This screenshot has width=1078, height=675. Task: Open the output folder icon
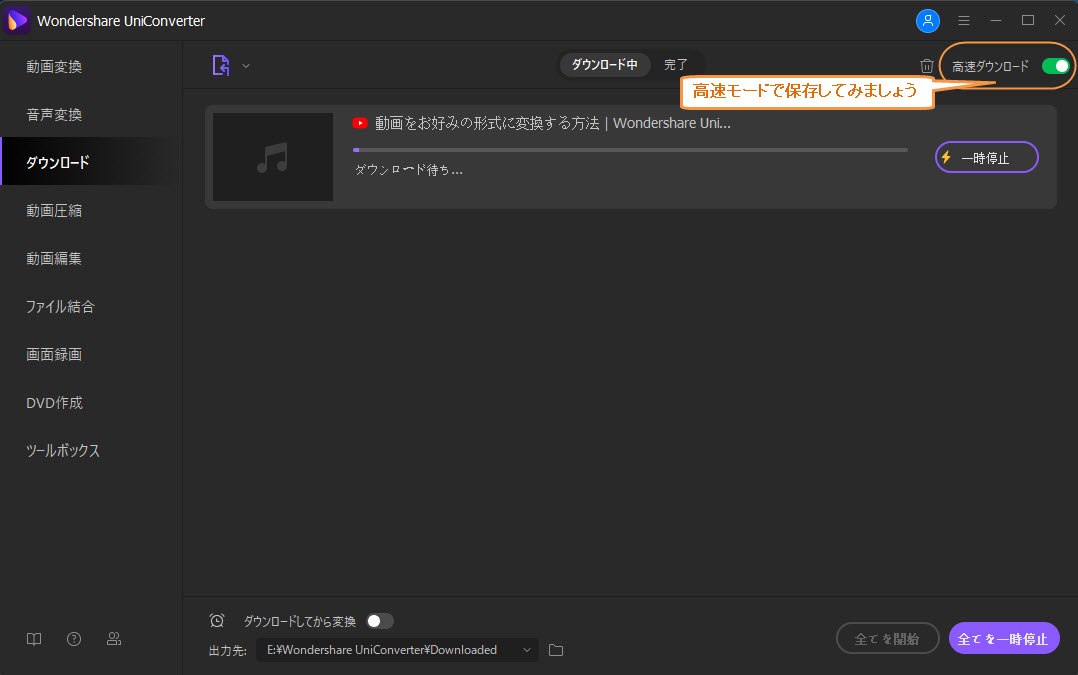point(556,649)
